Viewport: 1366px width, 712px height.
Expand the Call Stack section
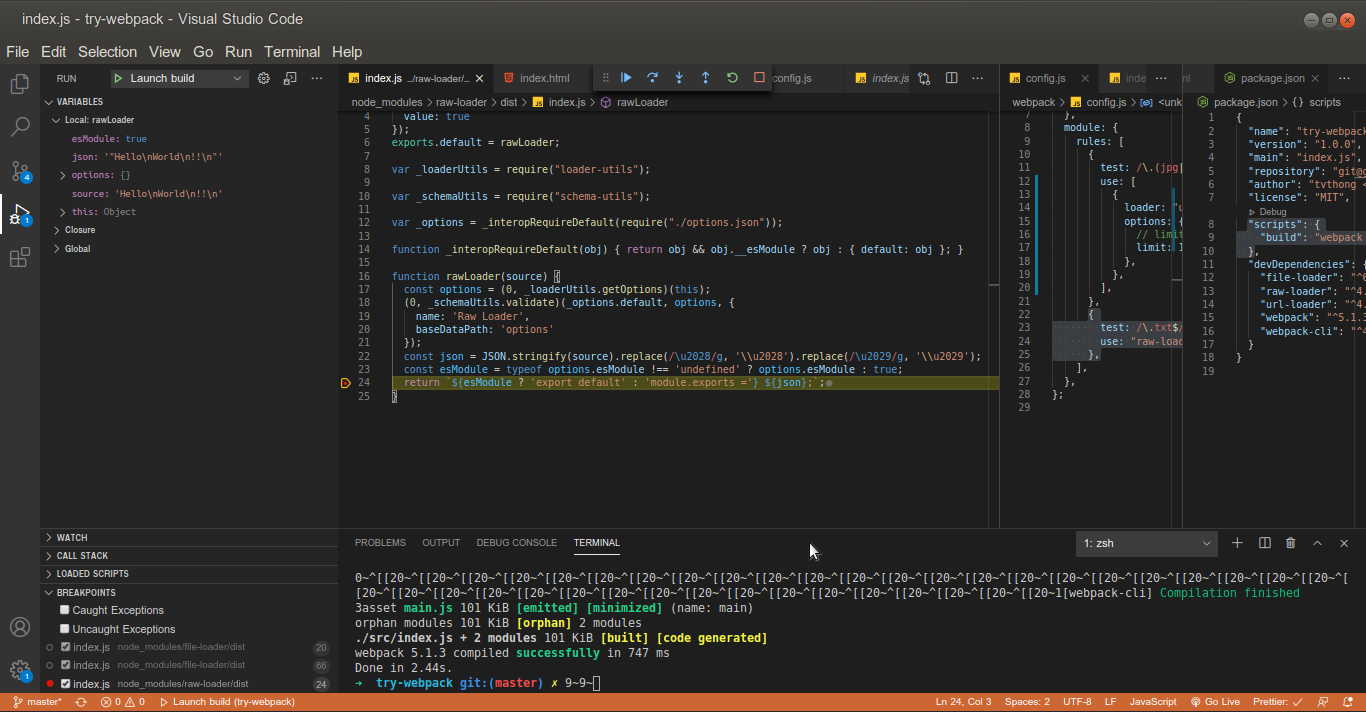click(82, 556)
